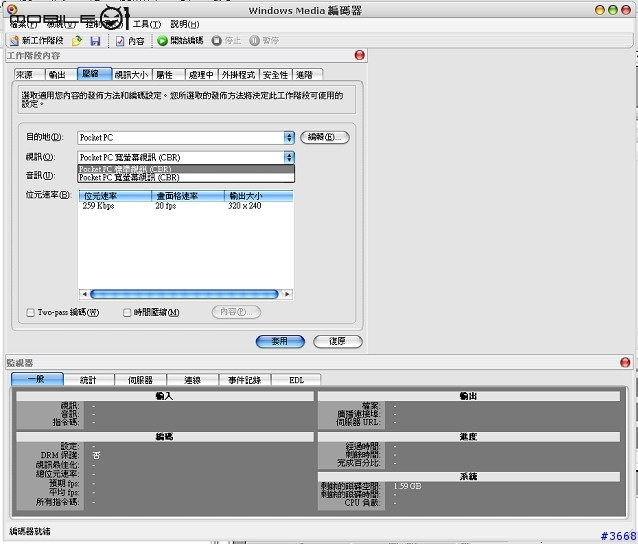Collapse the 視訊 dropdown arrow

click(289, 157)
